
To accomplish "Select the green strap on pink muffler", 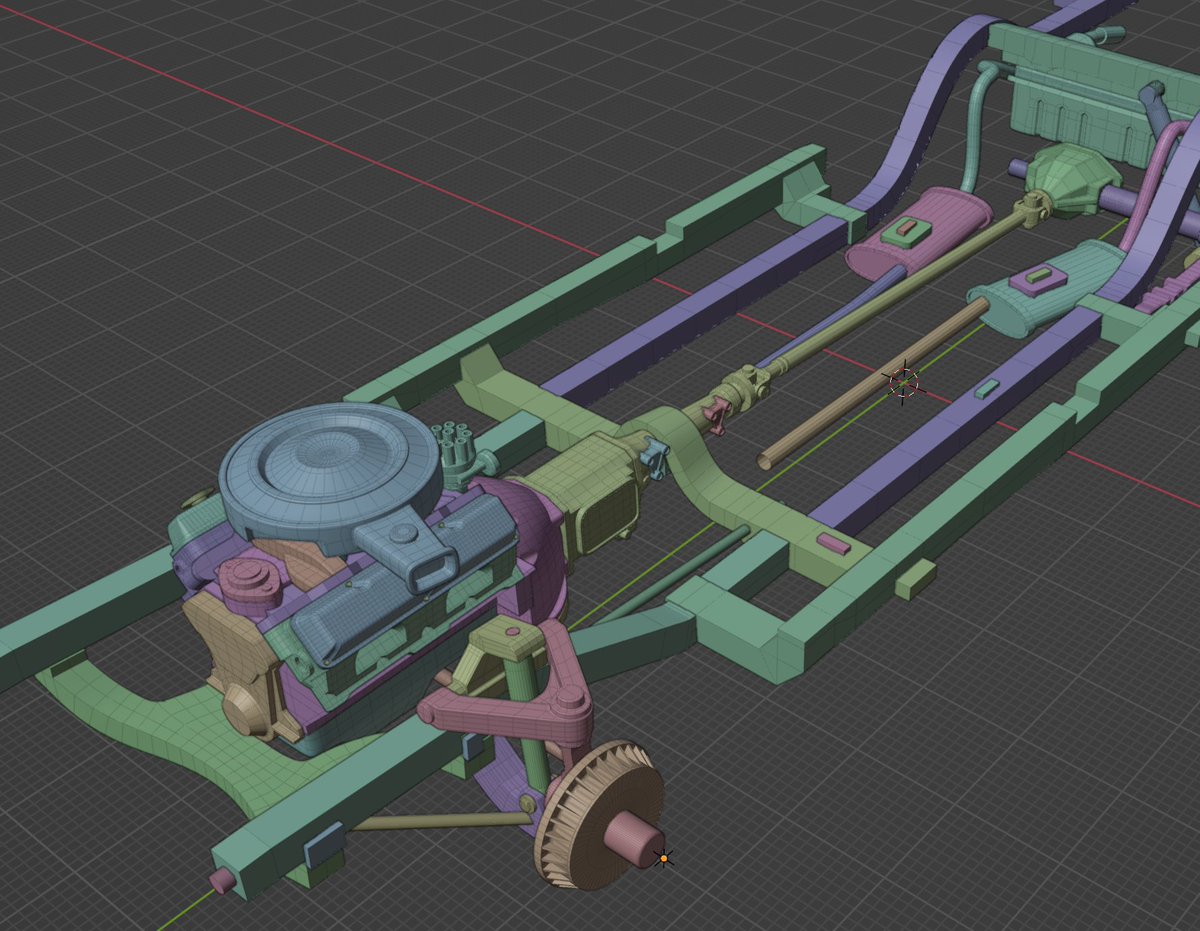I will coord(906,230).
